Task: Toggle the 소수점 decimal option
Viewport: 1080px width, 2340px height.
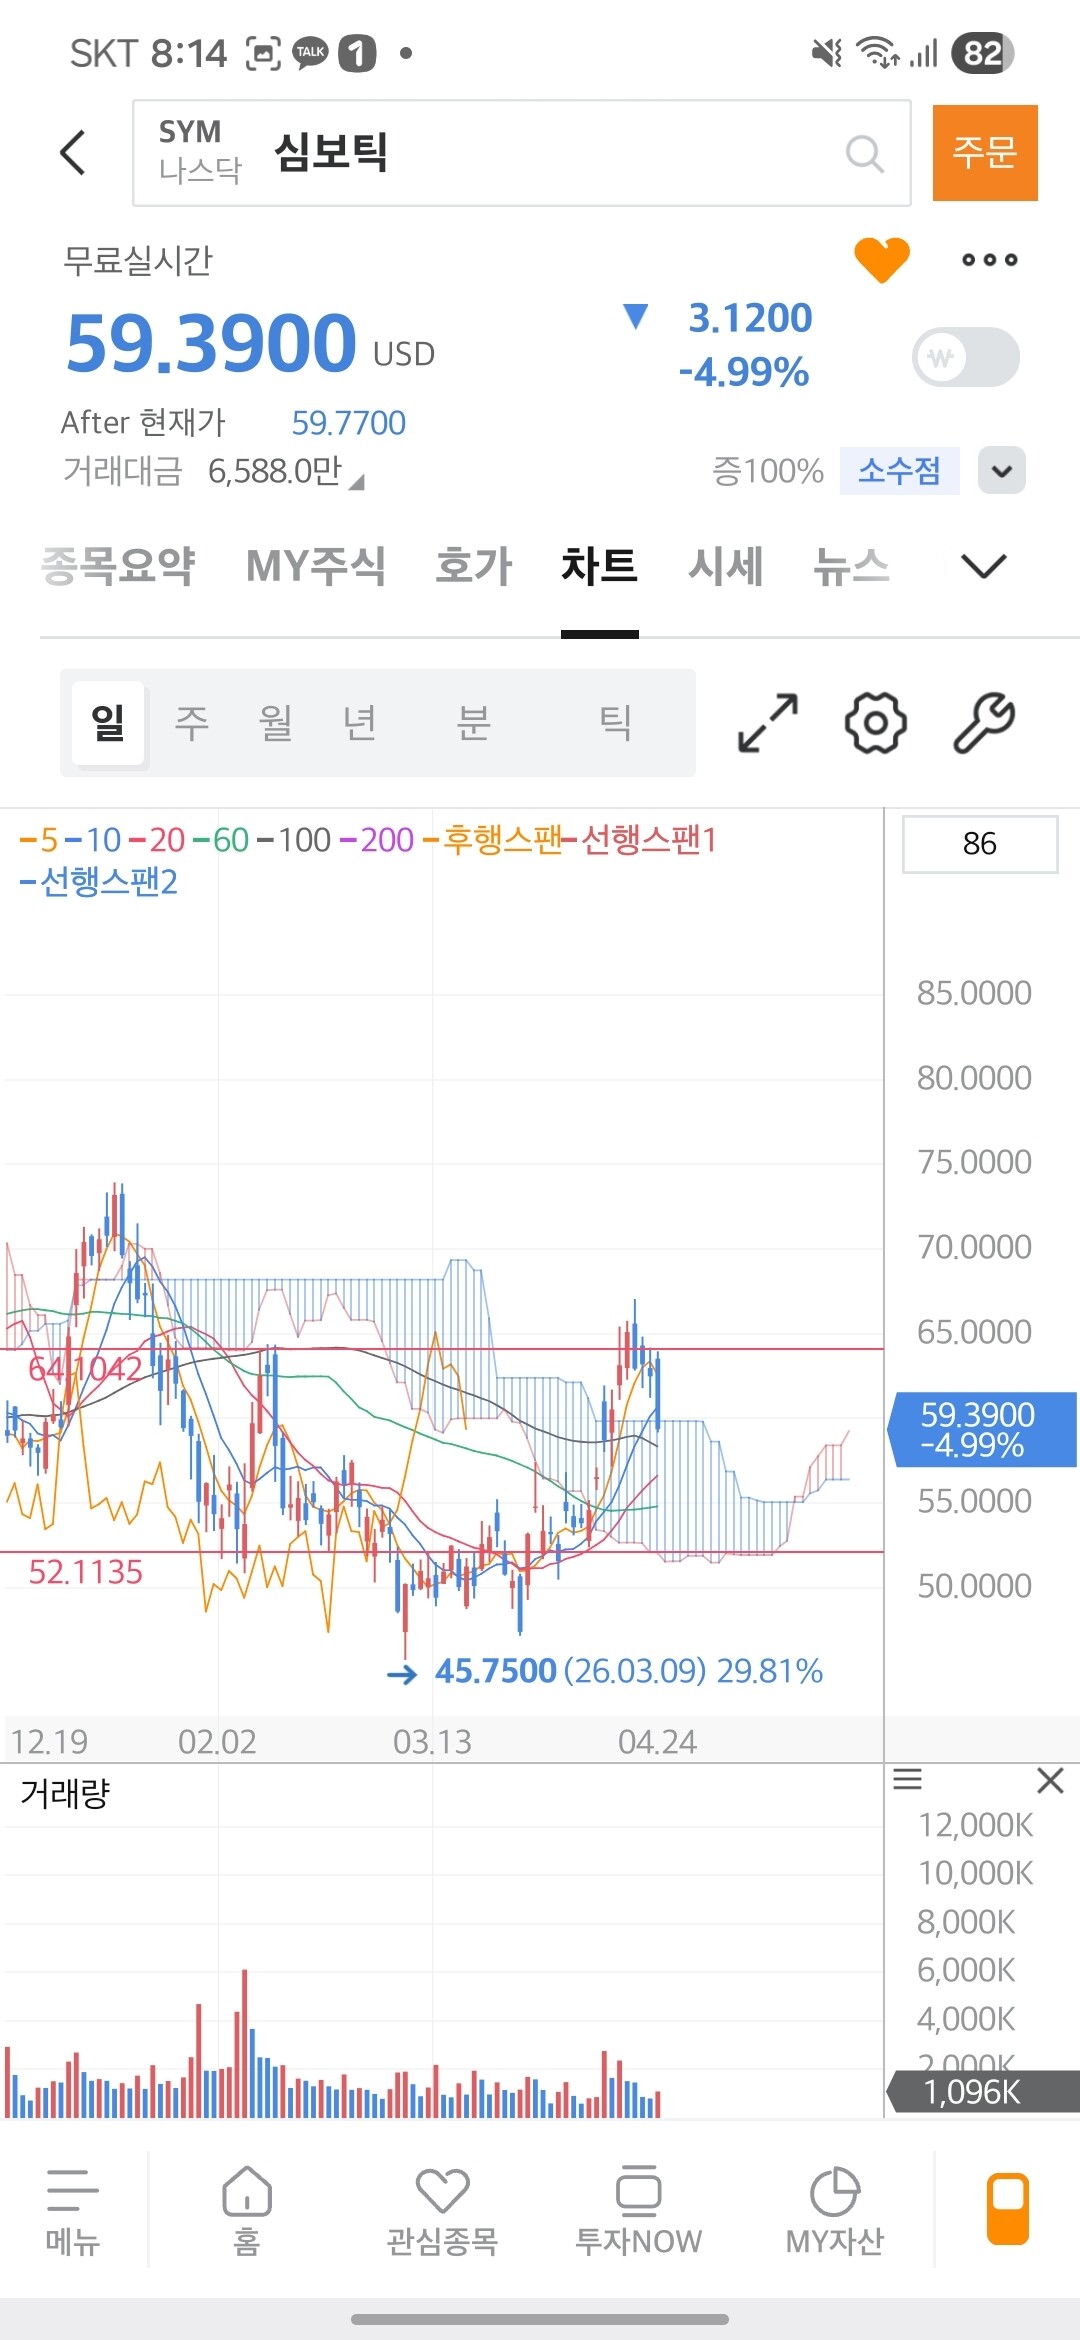Action: point(899,470)
